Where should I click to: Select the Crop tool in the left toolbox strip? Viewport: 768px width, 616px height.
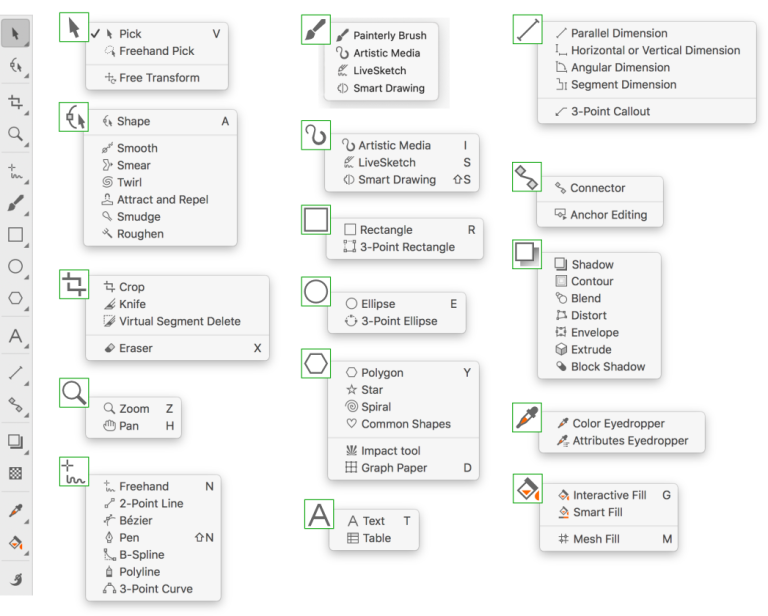tap(16, 101)
